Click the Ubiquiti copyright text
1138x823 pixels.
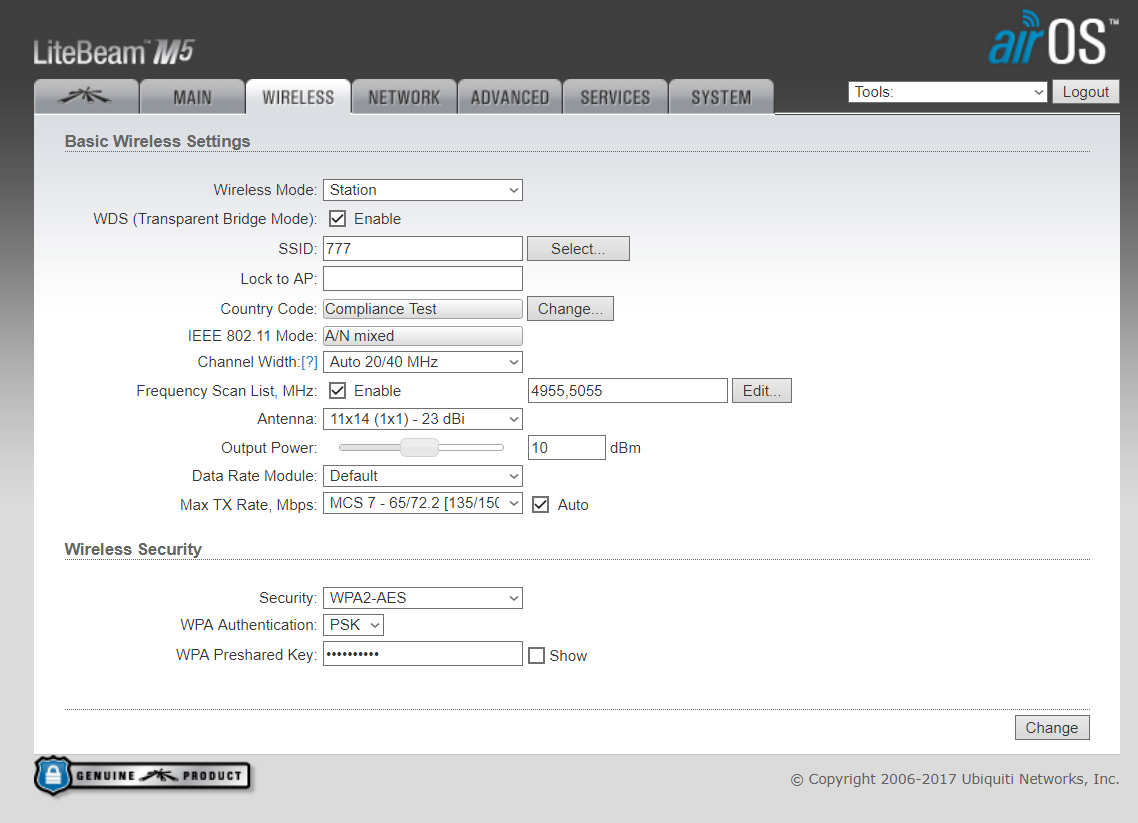tap(955, 779)
